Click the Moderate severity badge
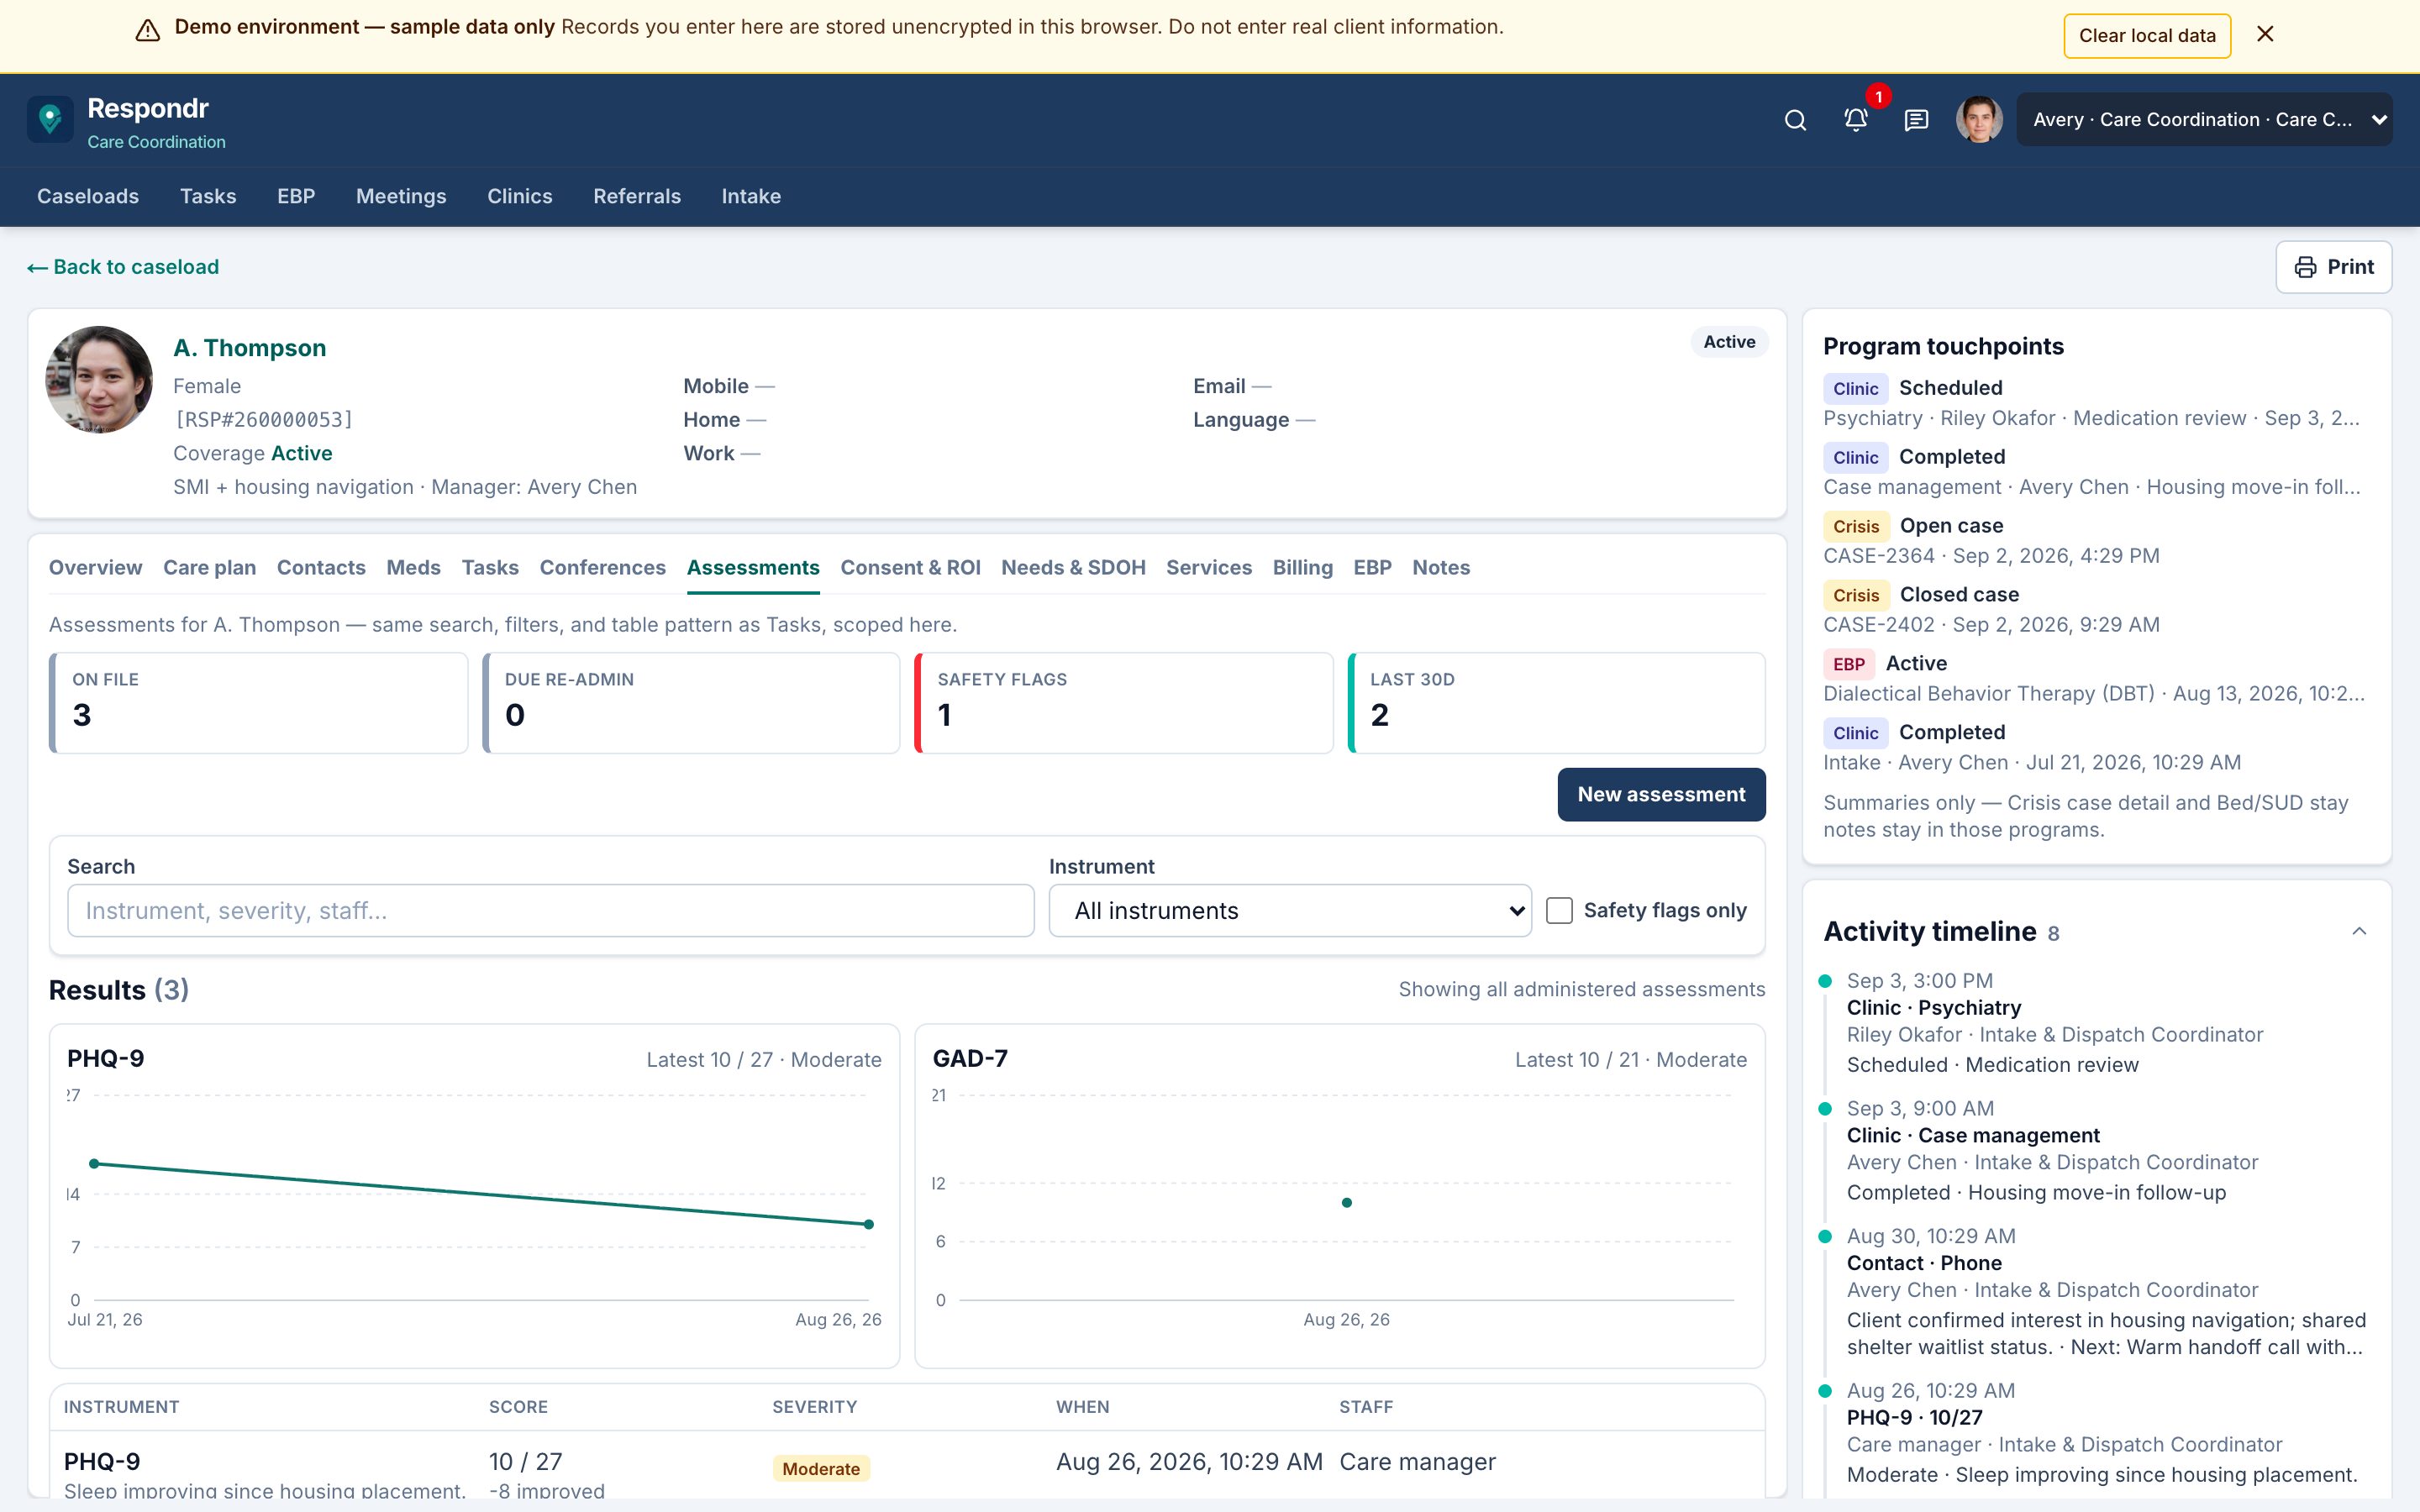The image size is (2420, 1512). [821, 1469]
